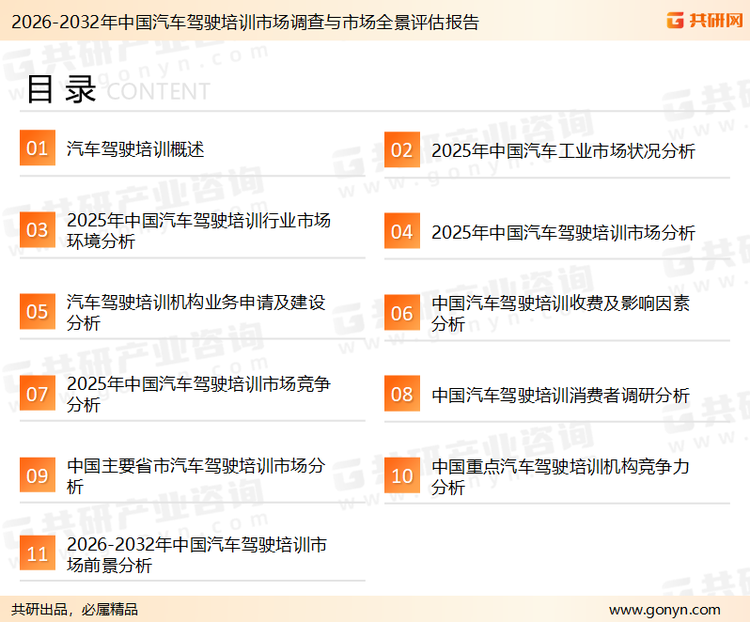The width and height of the screenshot is (750, 622).
Task: Click the orange 05 number badge
Action: tap(37, 311)
